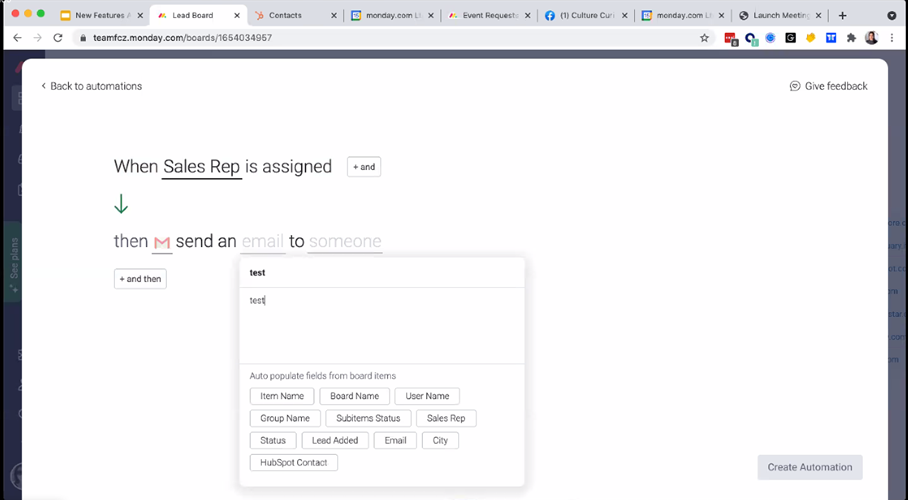Add another action with + and then
The height and width of the screenshot is (500, 909).
pyautogui.click(x=140, y=279)
